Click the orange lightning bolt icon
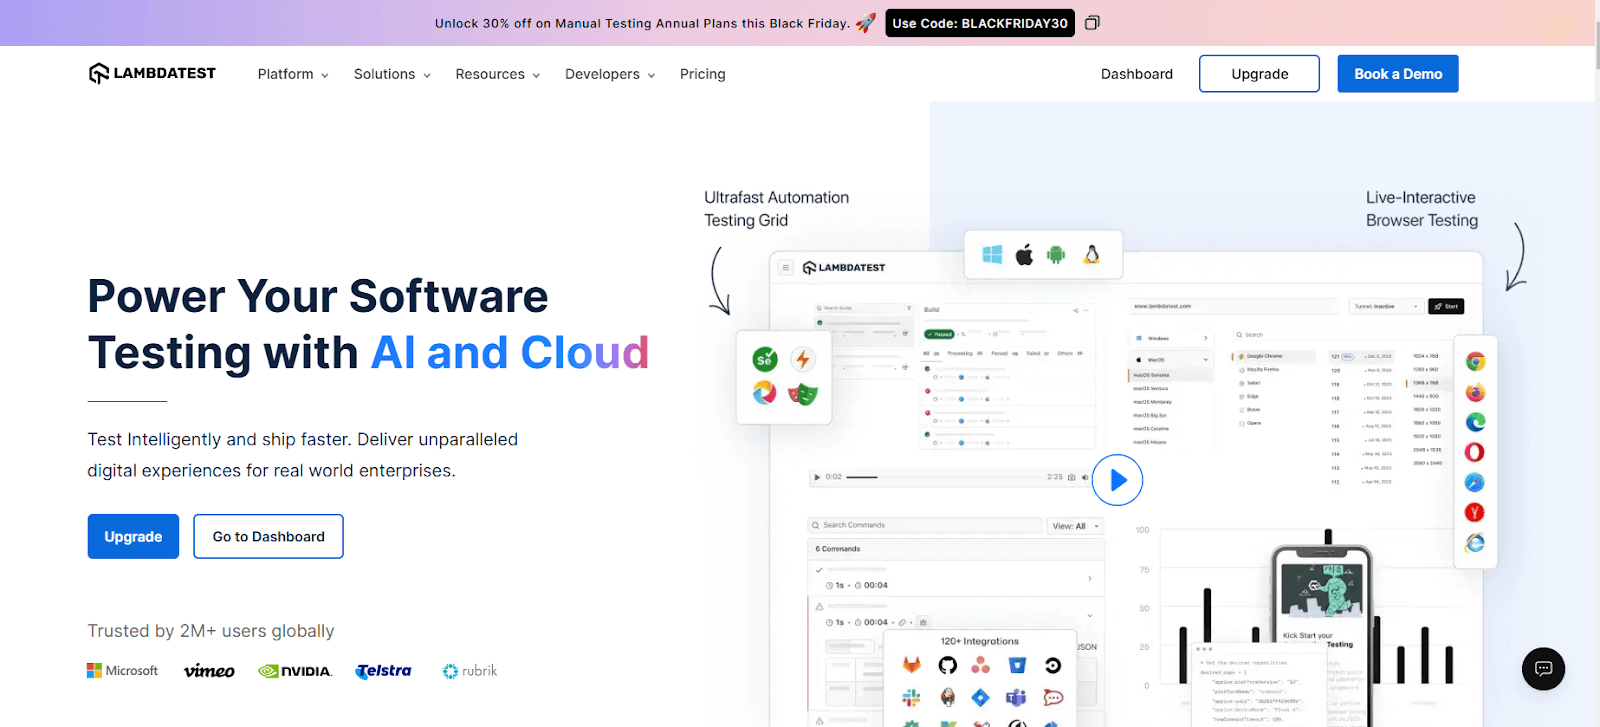This screenshot has width=1600, height=727. tap(802, 359)
